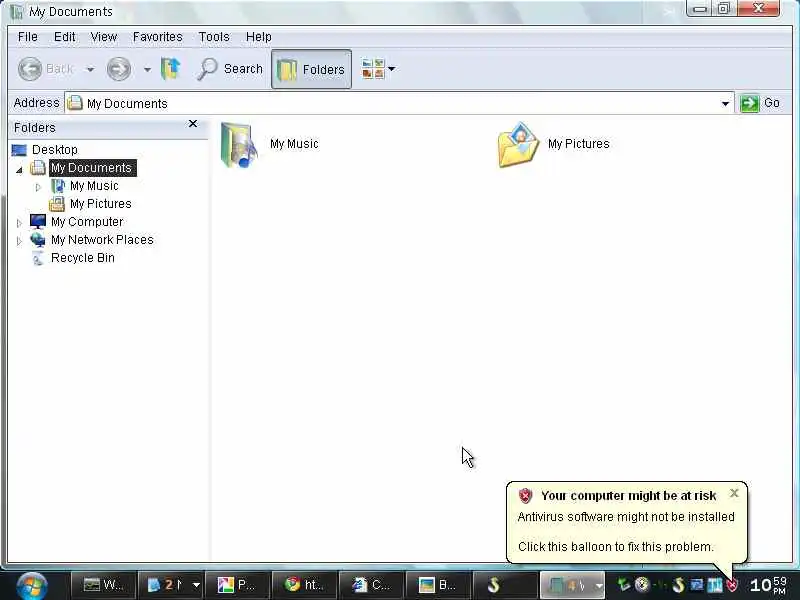This screenshot has width=800, height=600.
Task: Collapse the My Documents tree node
Action: coord(19,170)
